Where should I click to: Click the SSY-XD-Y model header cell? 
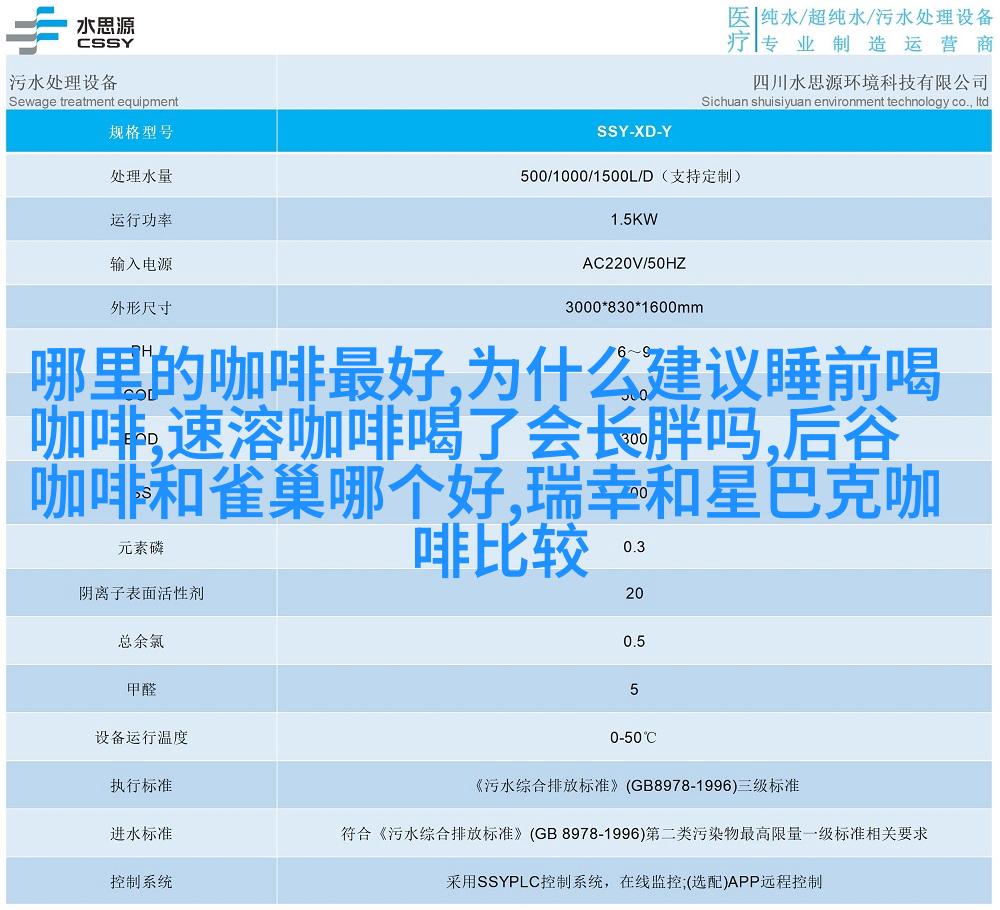click(x=634, y=132)
